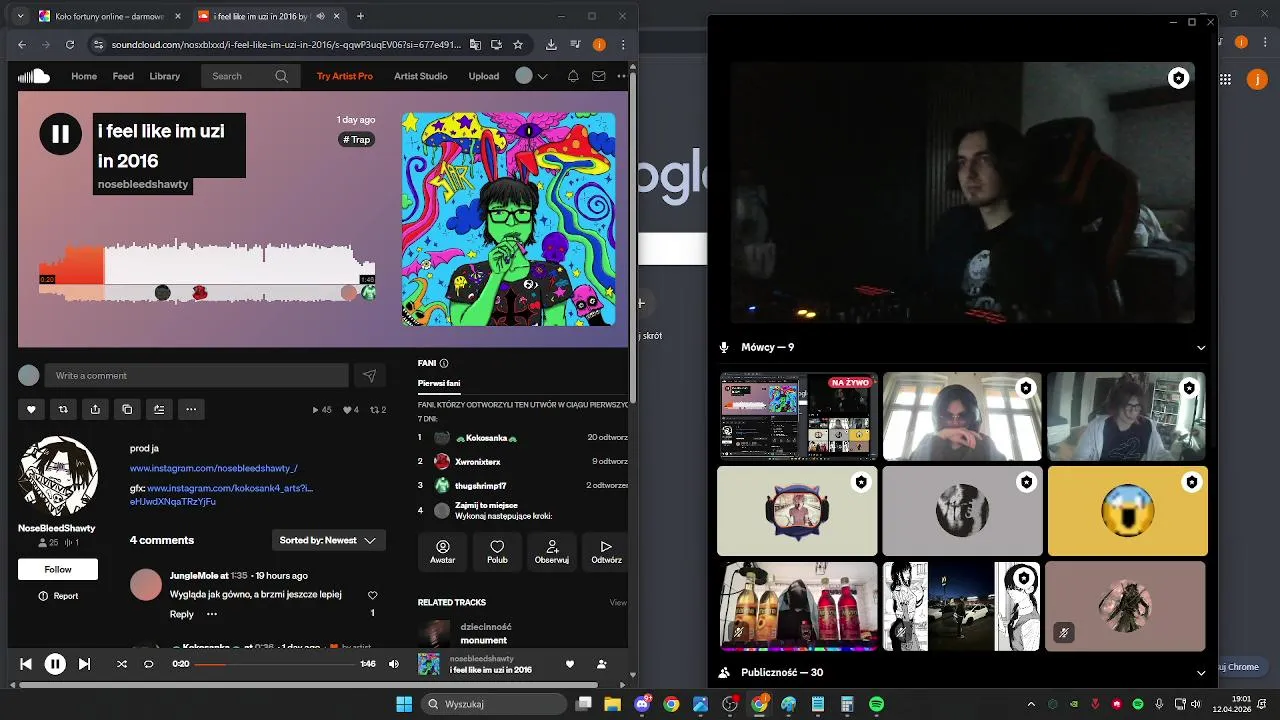Open Spotify from the taskbar

click(876, 704)
